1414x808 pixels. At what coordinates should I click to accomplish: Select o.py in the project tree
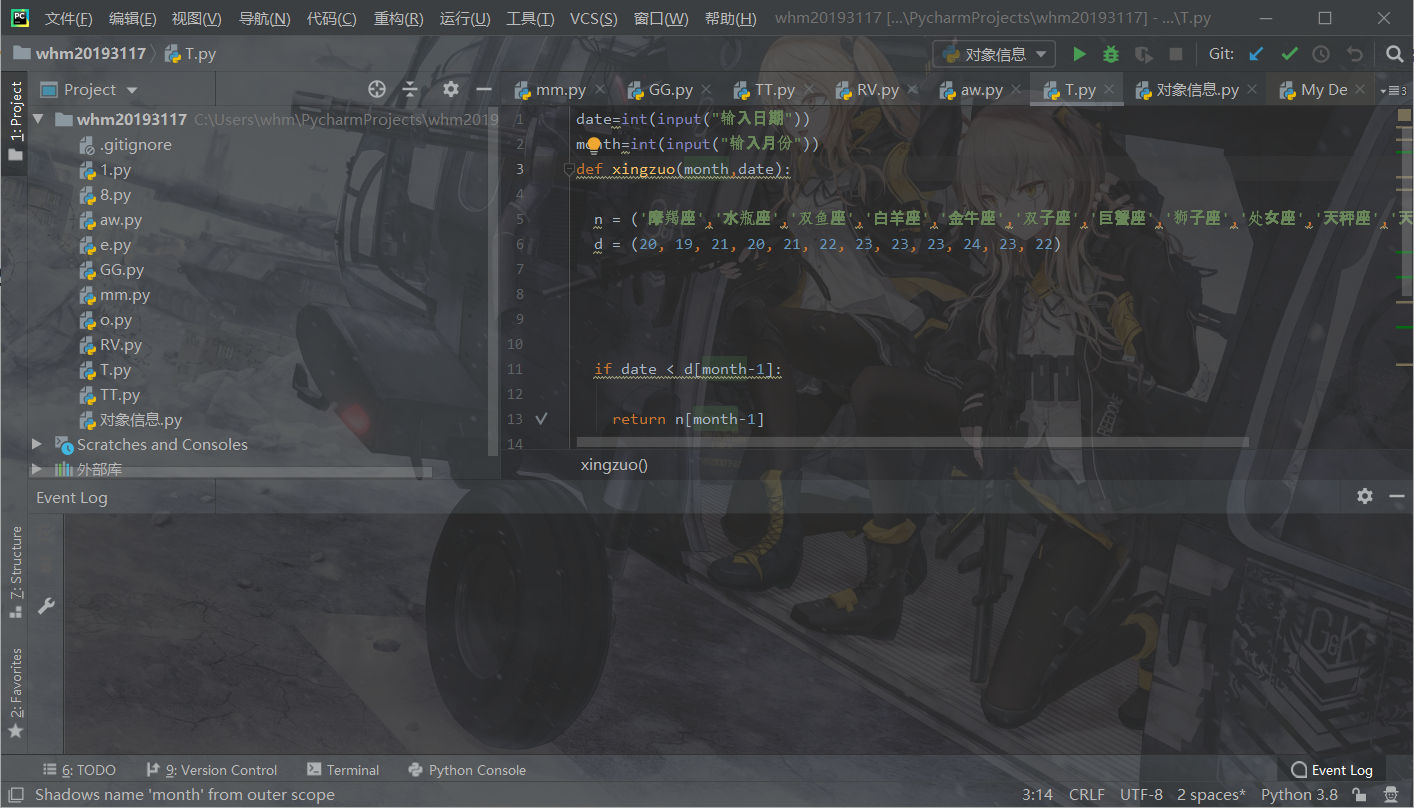point(116,320)
